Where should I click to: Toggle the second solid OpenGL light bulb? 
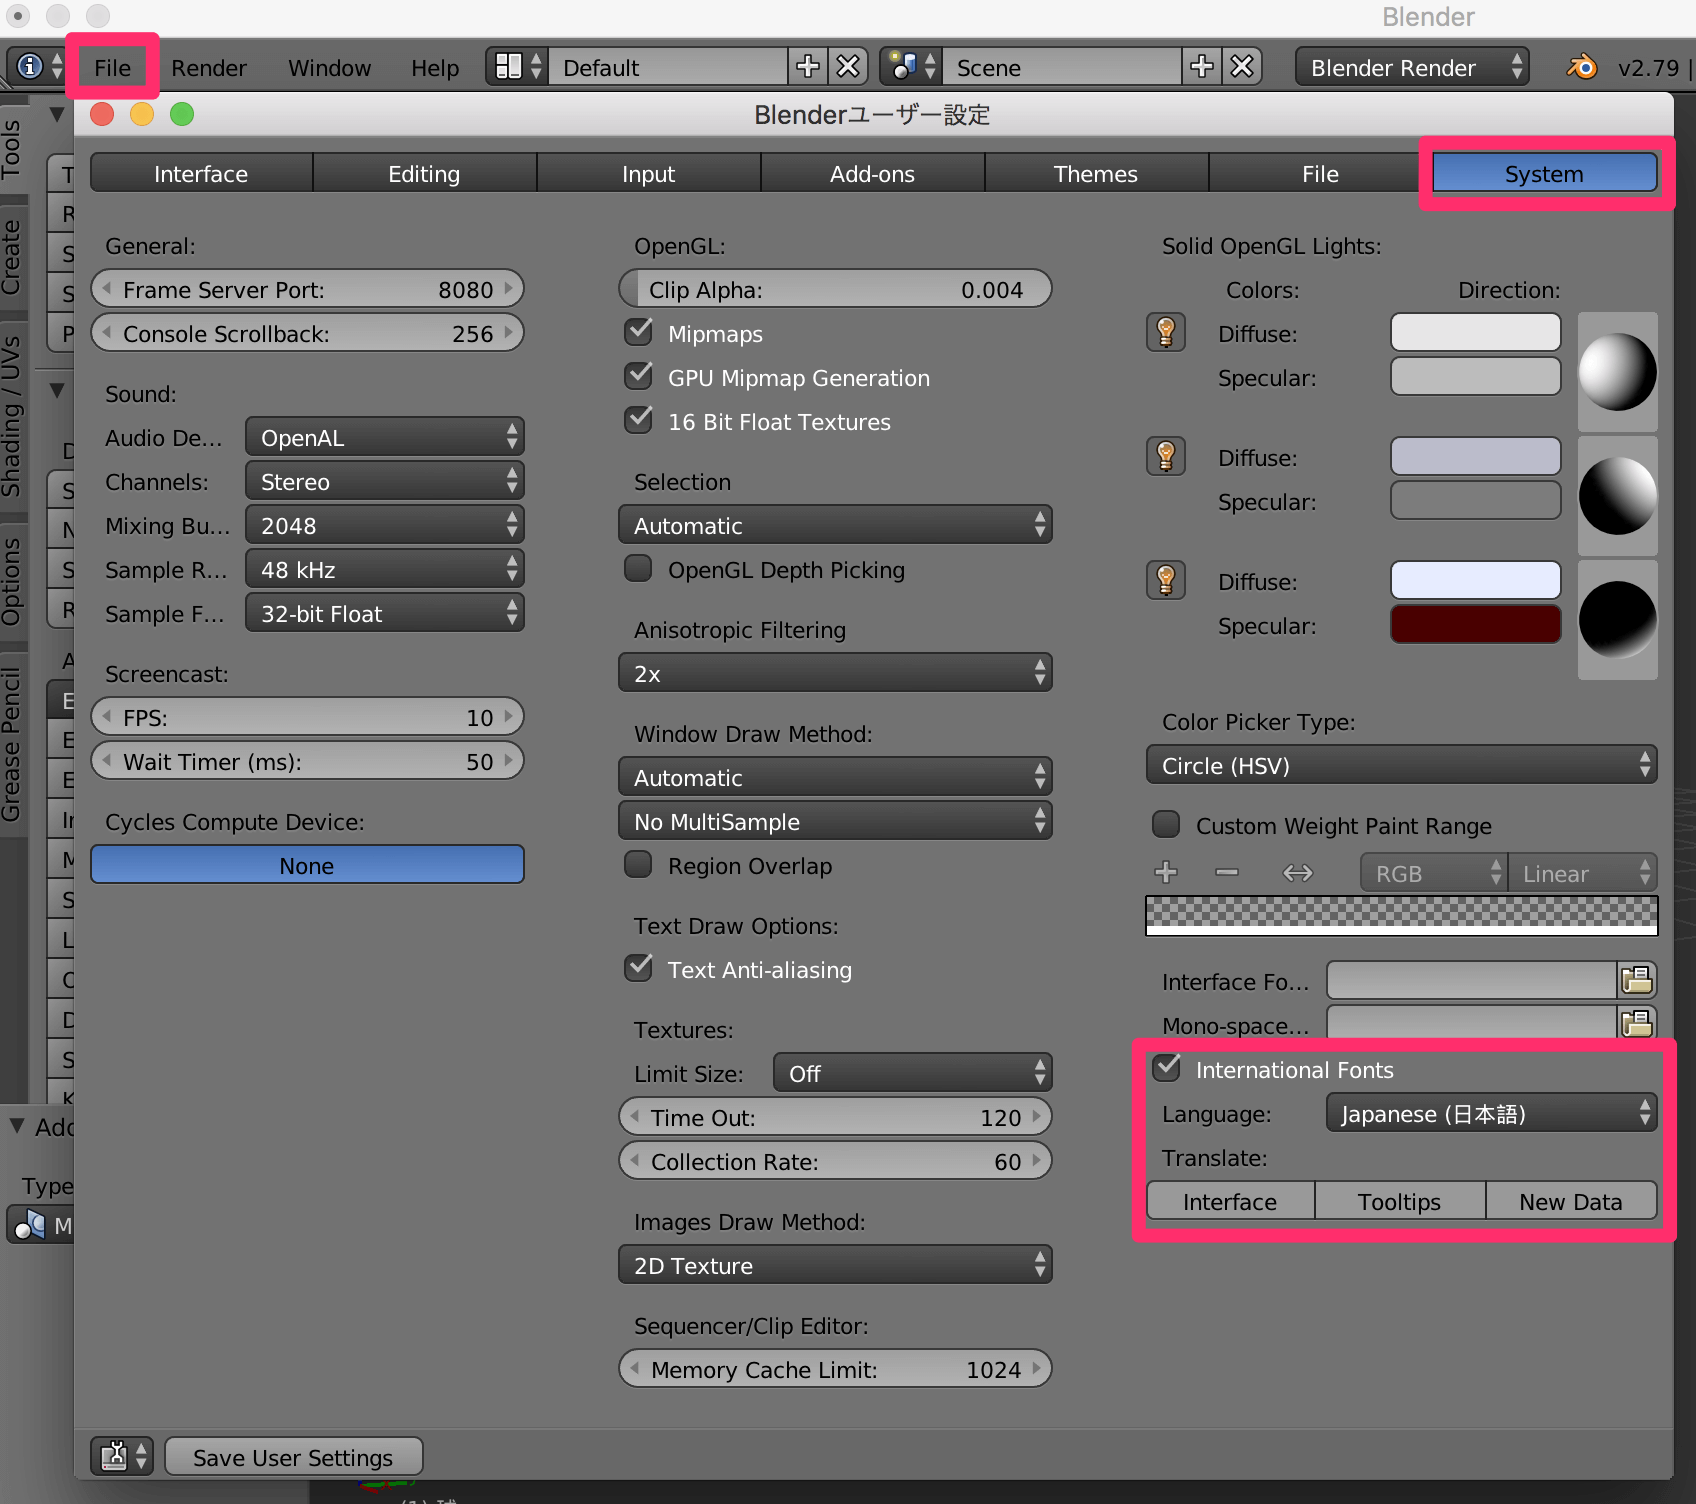pos(1166,456)
